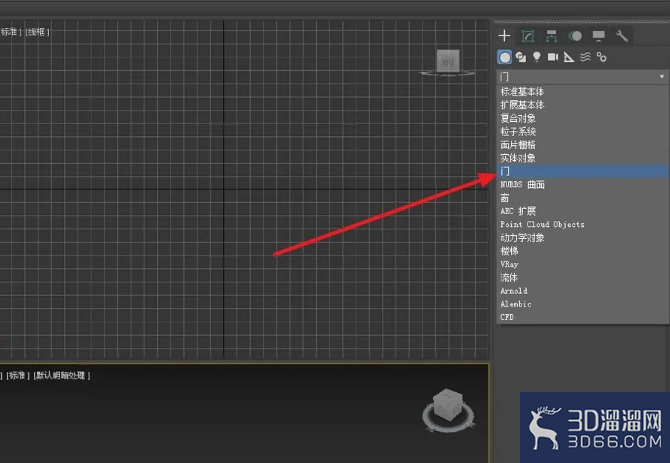Choose 面片栅格 from the list
This screenshot has width=670, height=463.
pyautogui.click(x=582, y=145)
